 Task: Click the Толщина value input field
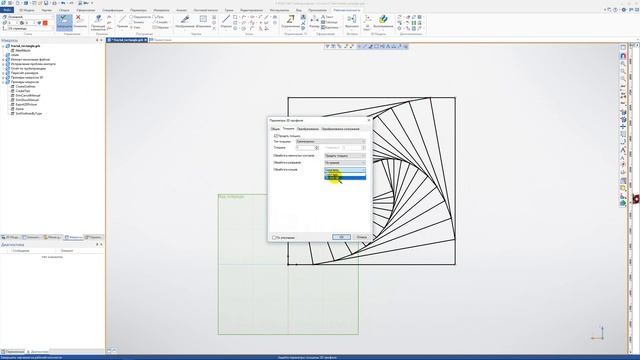point(305,148)
